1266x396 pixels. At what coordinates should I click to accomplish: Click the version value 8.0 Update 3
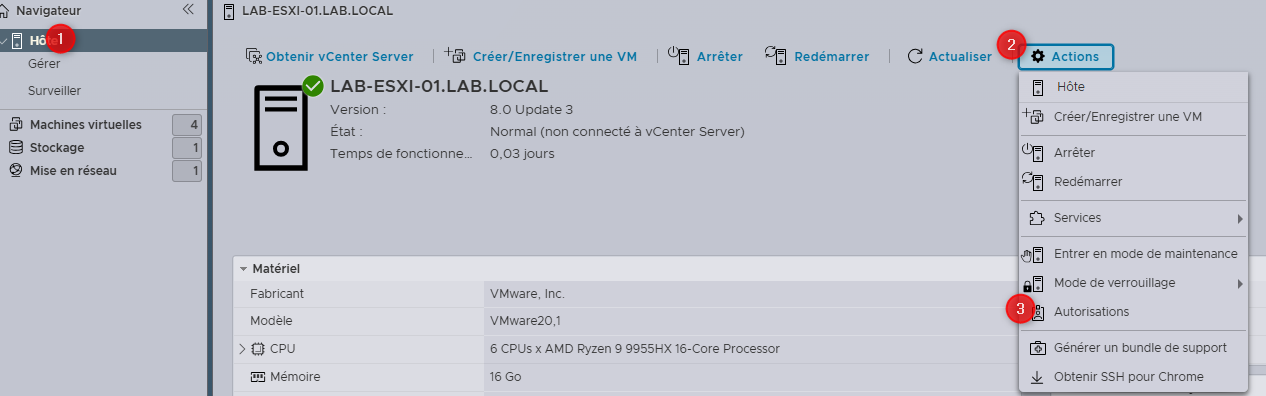(x=531, y=109)
